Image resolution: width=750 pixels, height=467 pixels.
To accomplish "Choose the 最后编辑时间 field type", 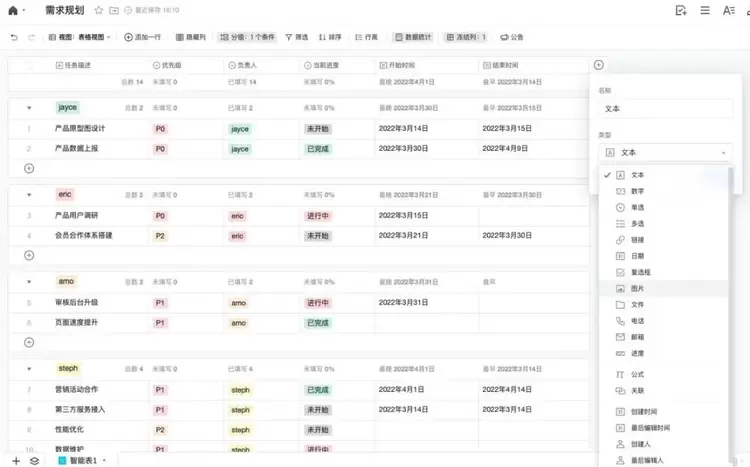I will pyautogui.click(x=664, y=428).
